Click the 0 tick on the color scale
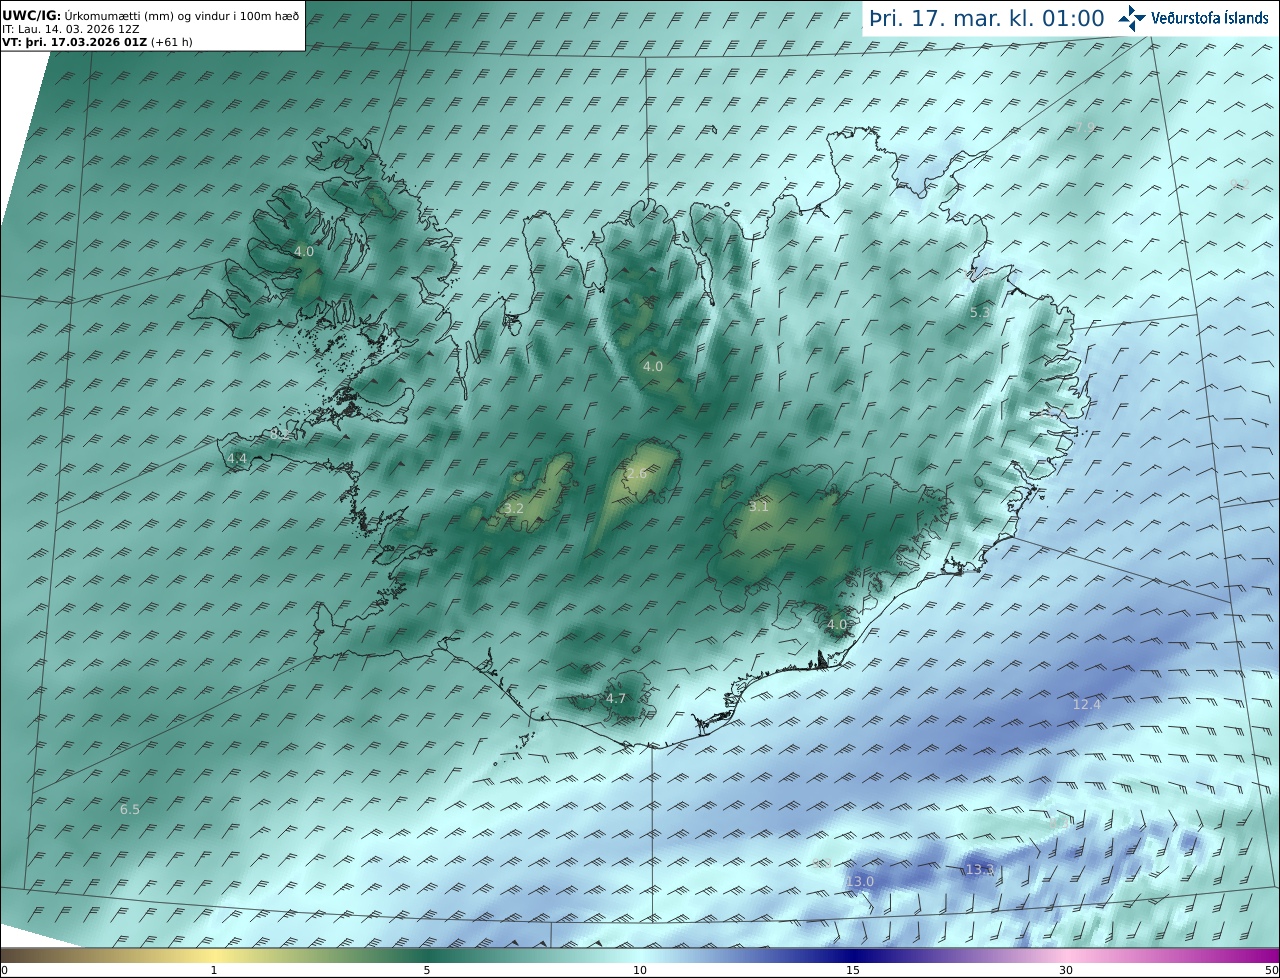 [4, 970]
